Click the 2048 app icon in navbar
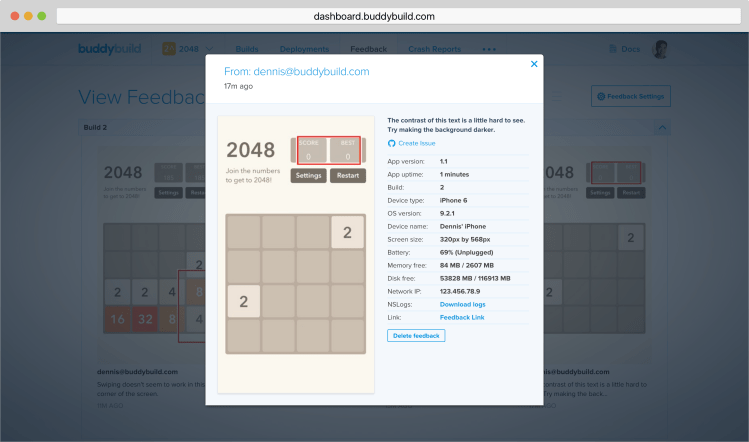Image resolution: width=749 pixels, height=442 pixels. tap(169, 49)
